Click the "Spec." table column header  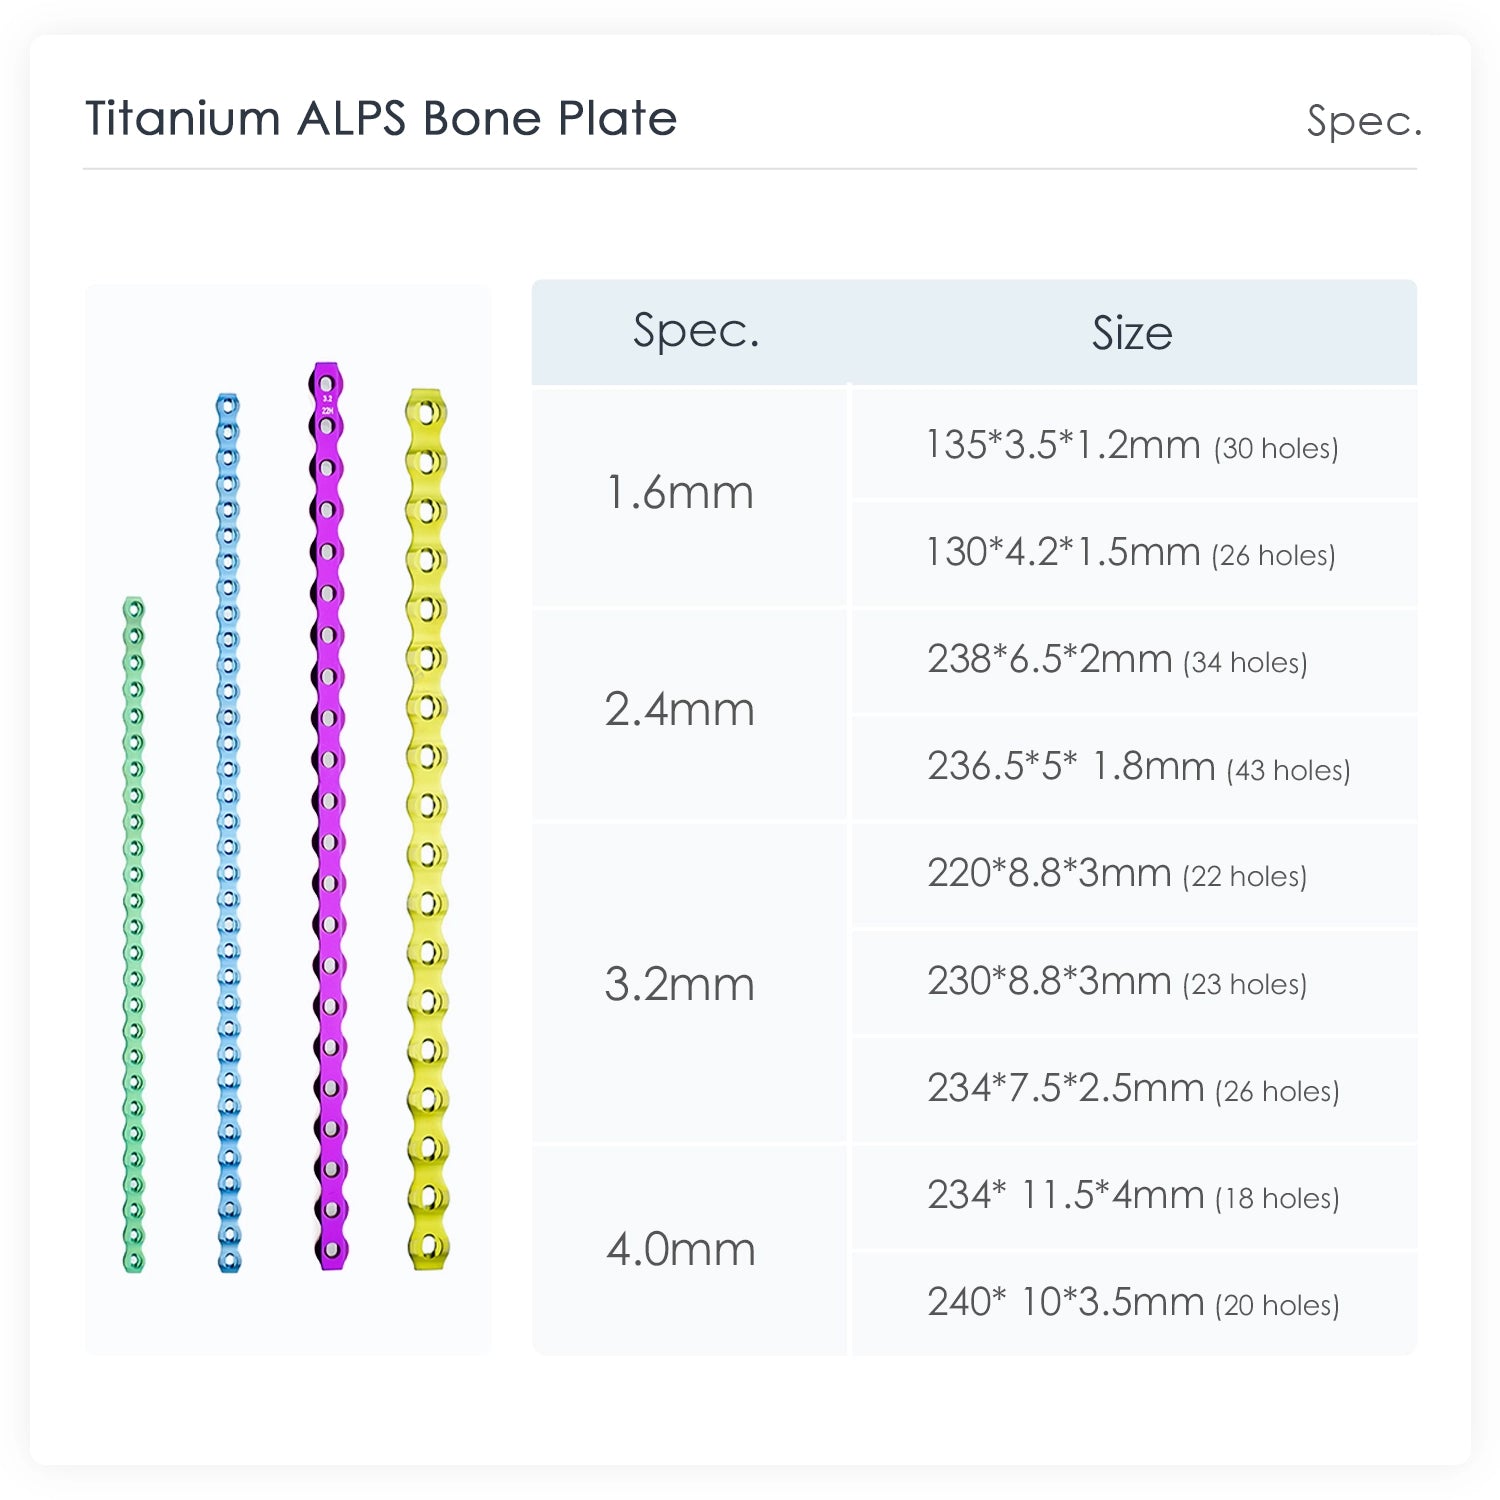[x=696, y=331]
